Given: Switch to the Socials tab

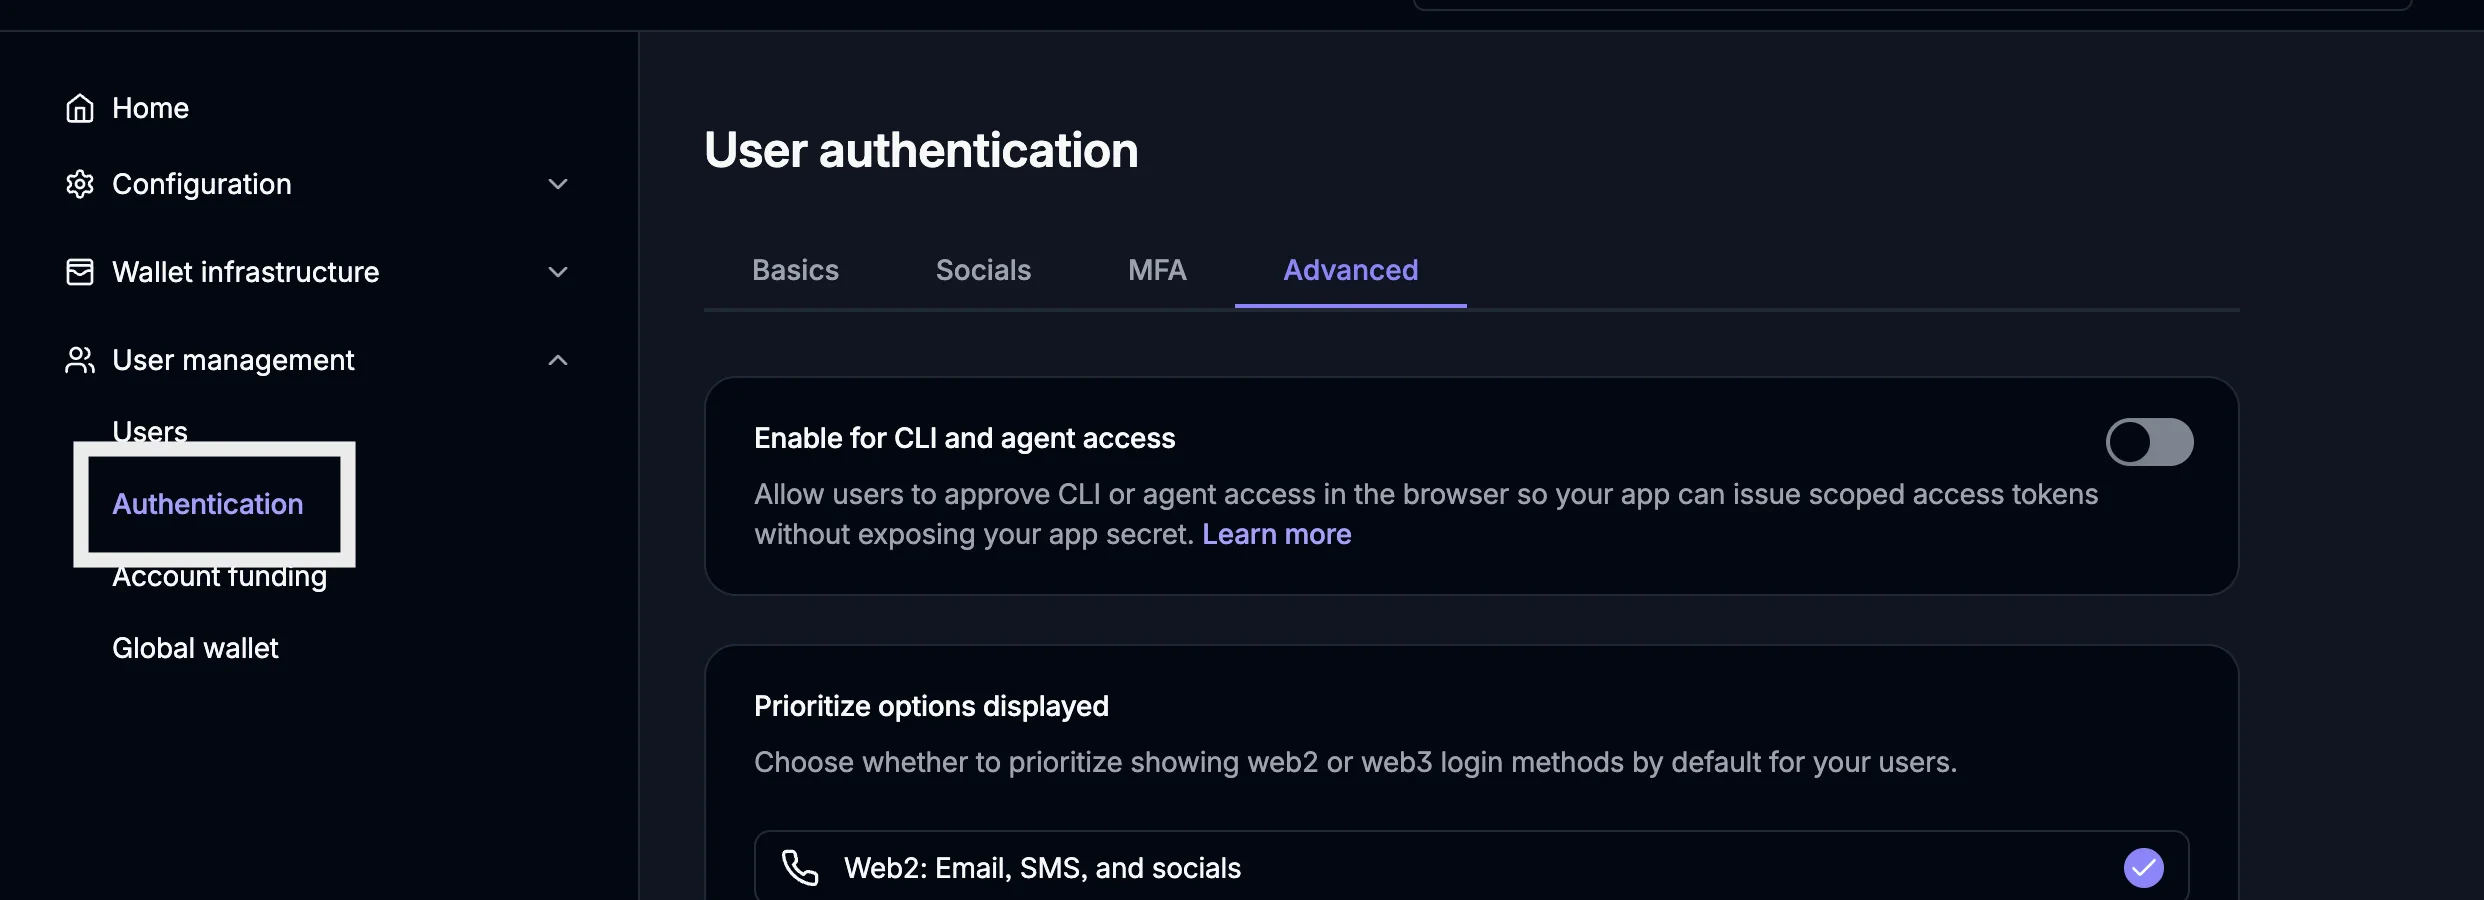Looking at the screenshot, I should (983, 270).
